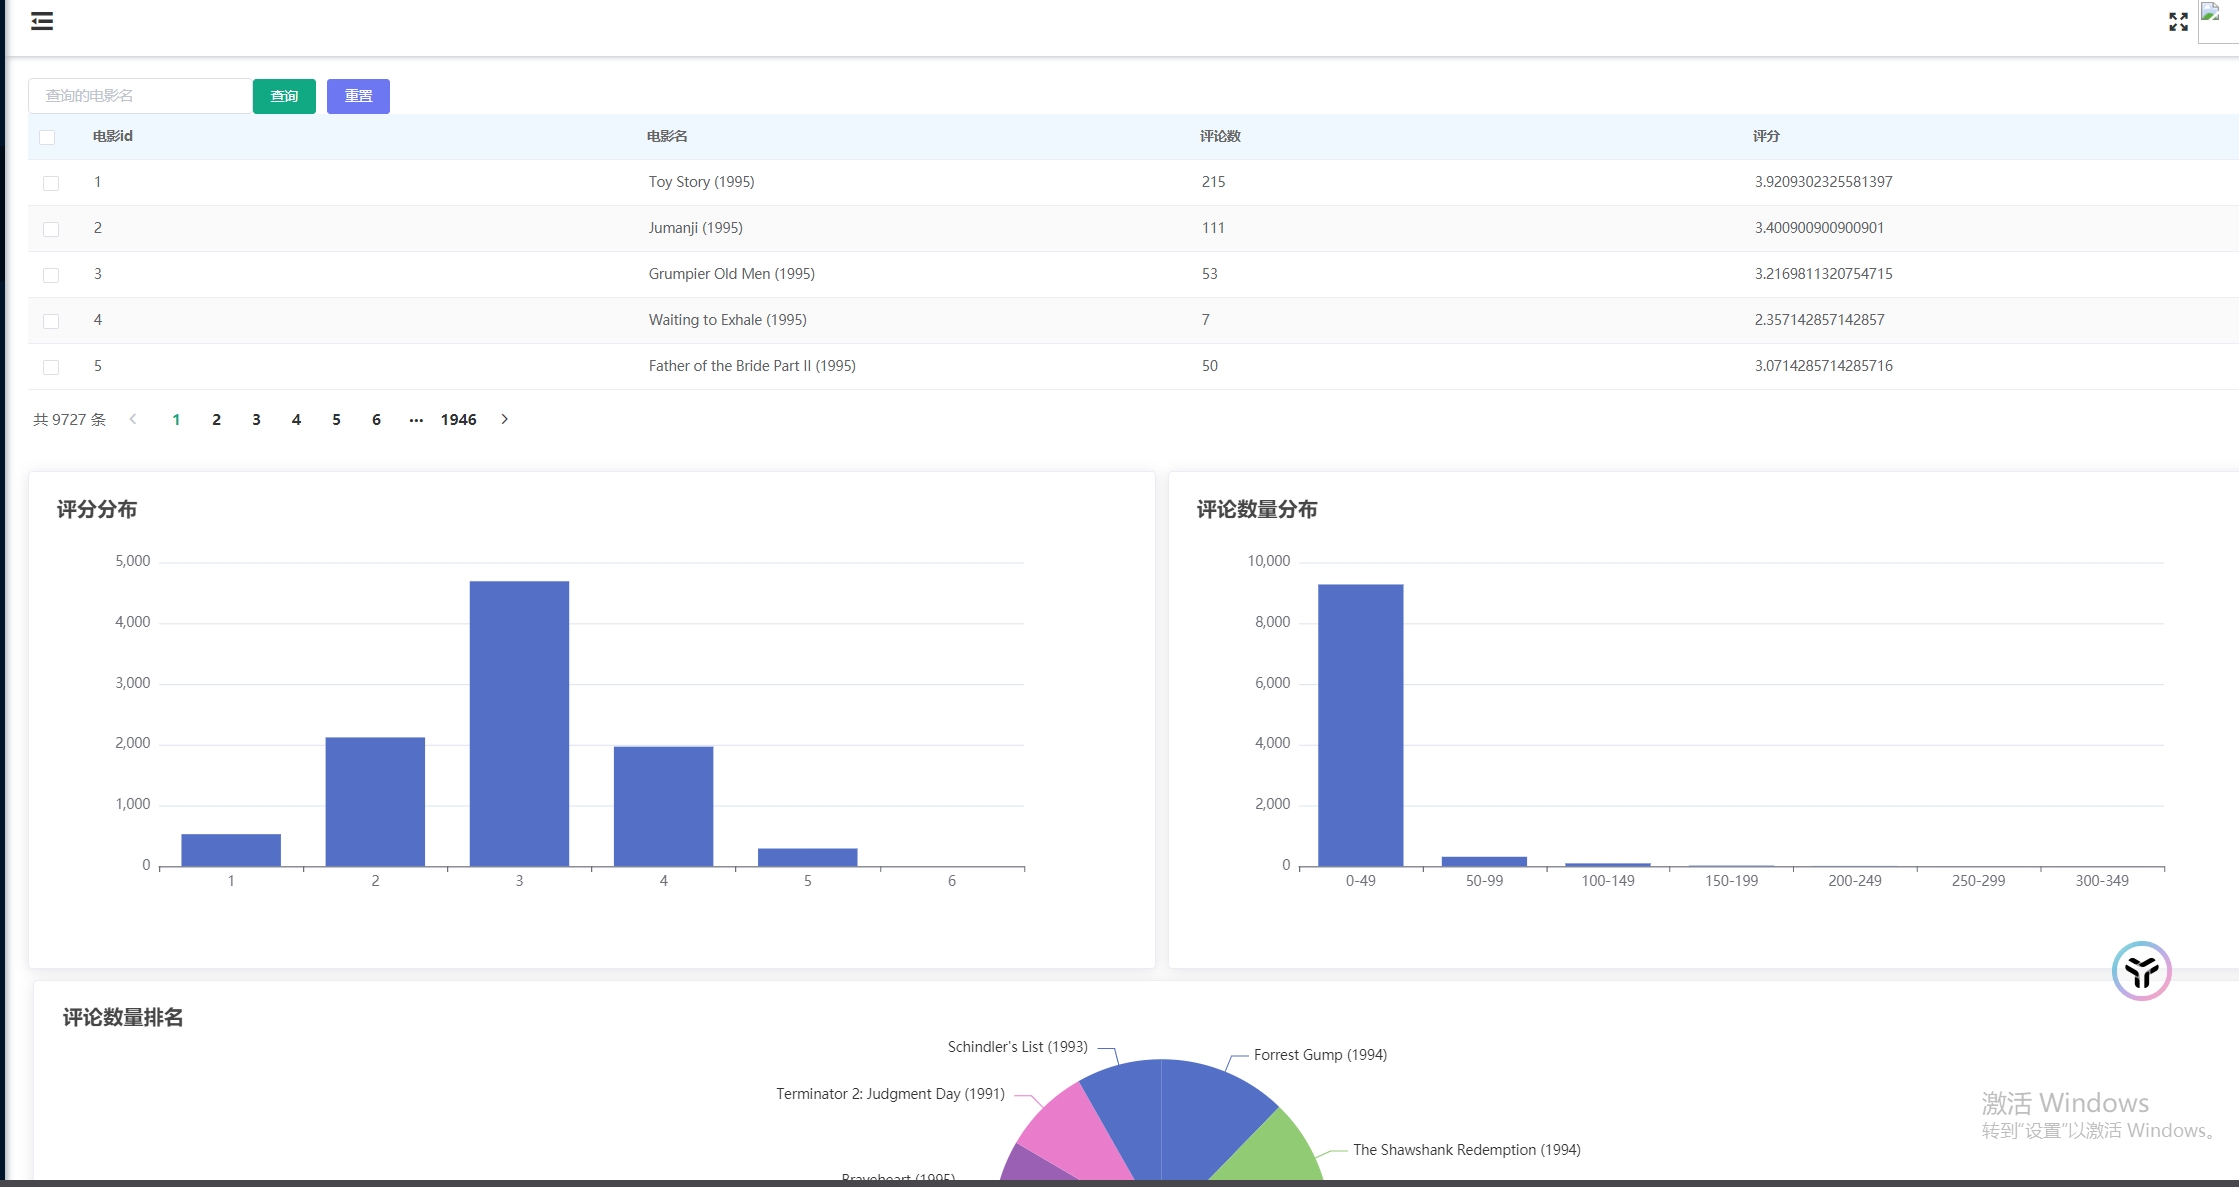Focus the movie name search field
Screen dimensions: 2239x1187
(140, 96)
